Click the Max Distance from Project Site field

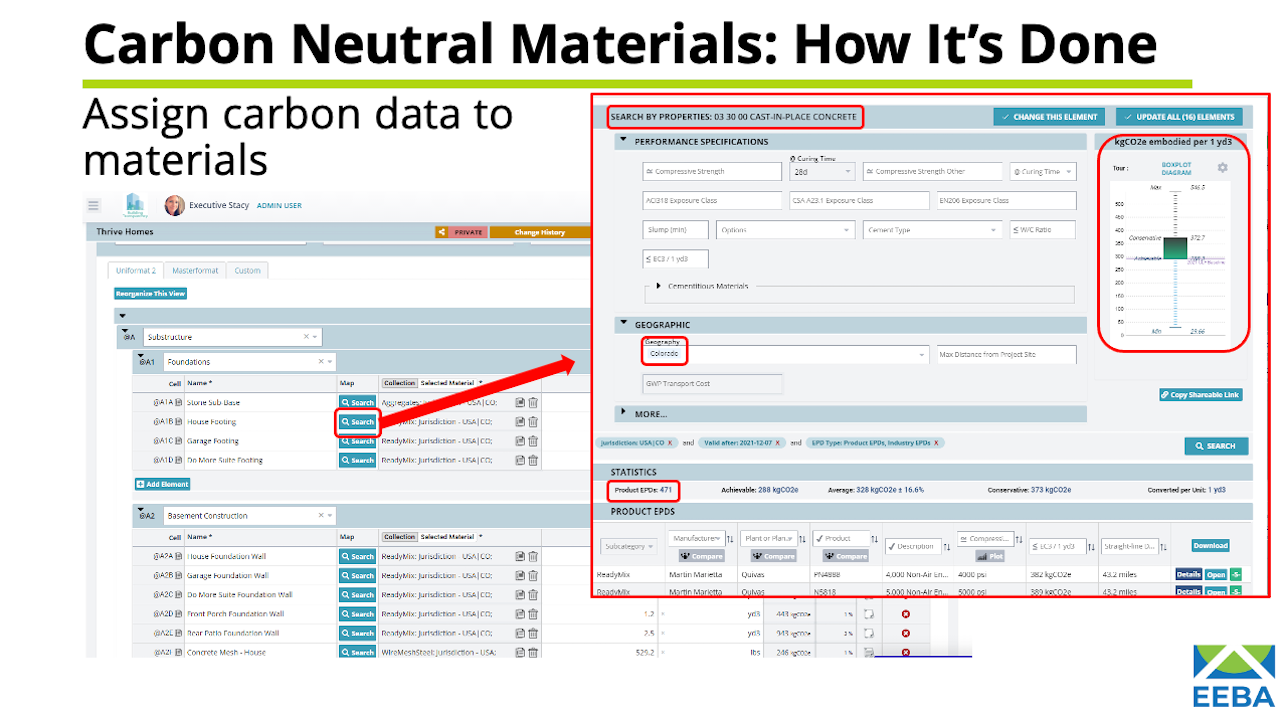pyautogui.click(x=1005, y=355)
